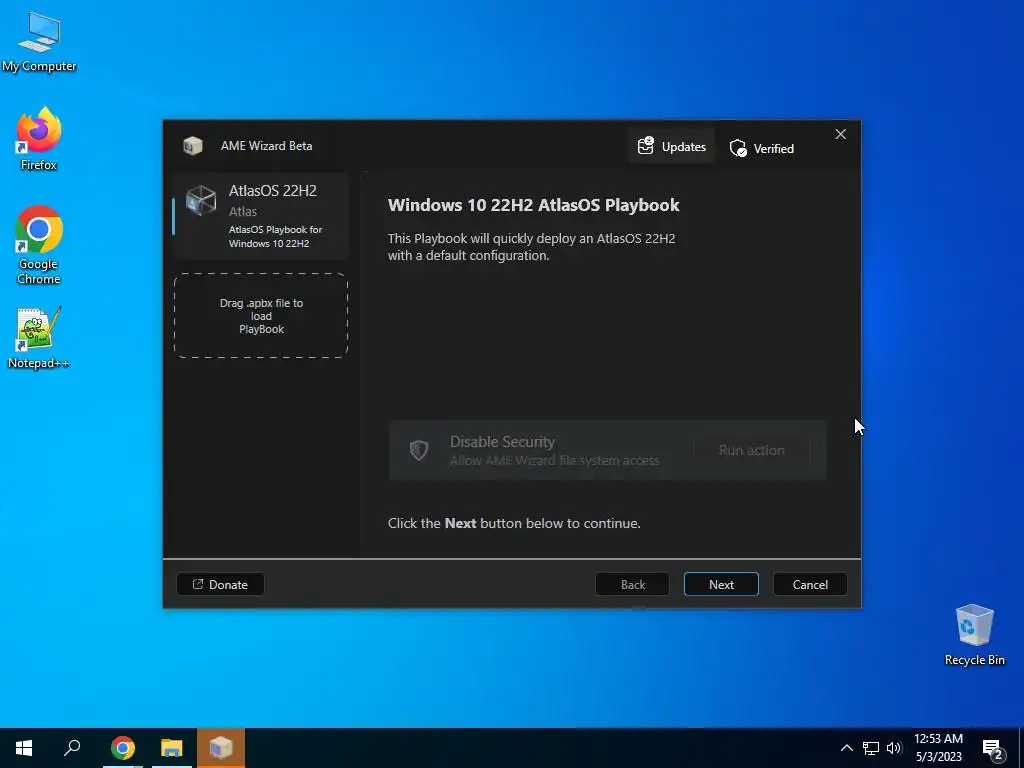Image resolution: width=1024 pixels, height=768 pixels.
Task: Show hidden system tray icons
Action: point(846,748)
